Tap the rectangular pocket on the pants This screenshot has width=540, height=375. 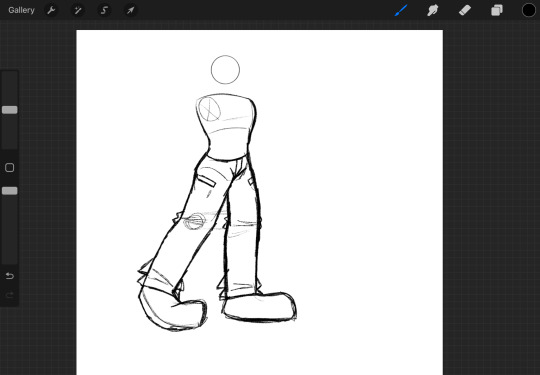[x=206, y=181]
